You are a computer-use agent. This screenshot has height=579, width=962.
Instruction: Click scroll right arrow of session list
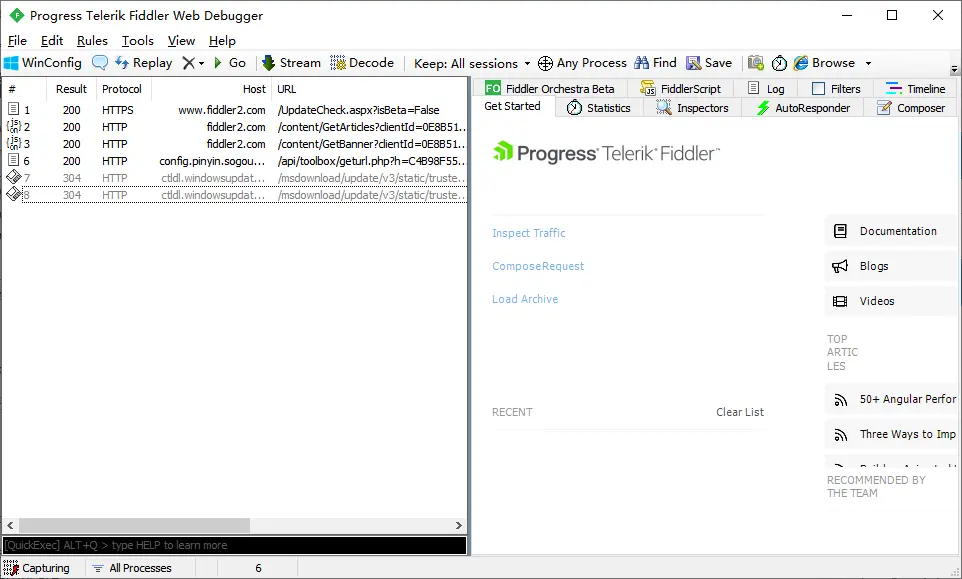point(458,525)
